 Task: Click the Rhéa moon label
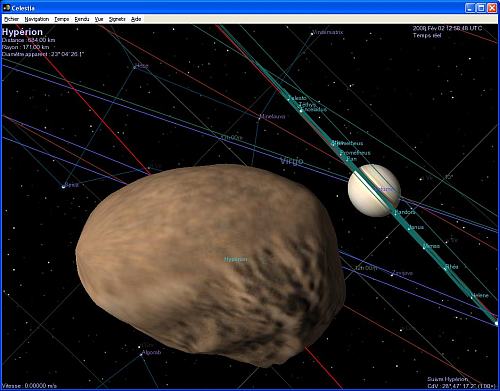click(x=452, y=267)
